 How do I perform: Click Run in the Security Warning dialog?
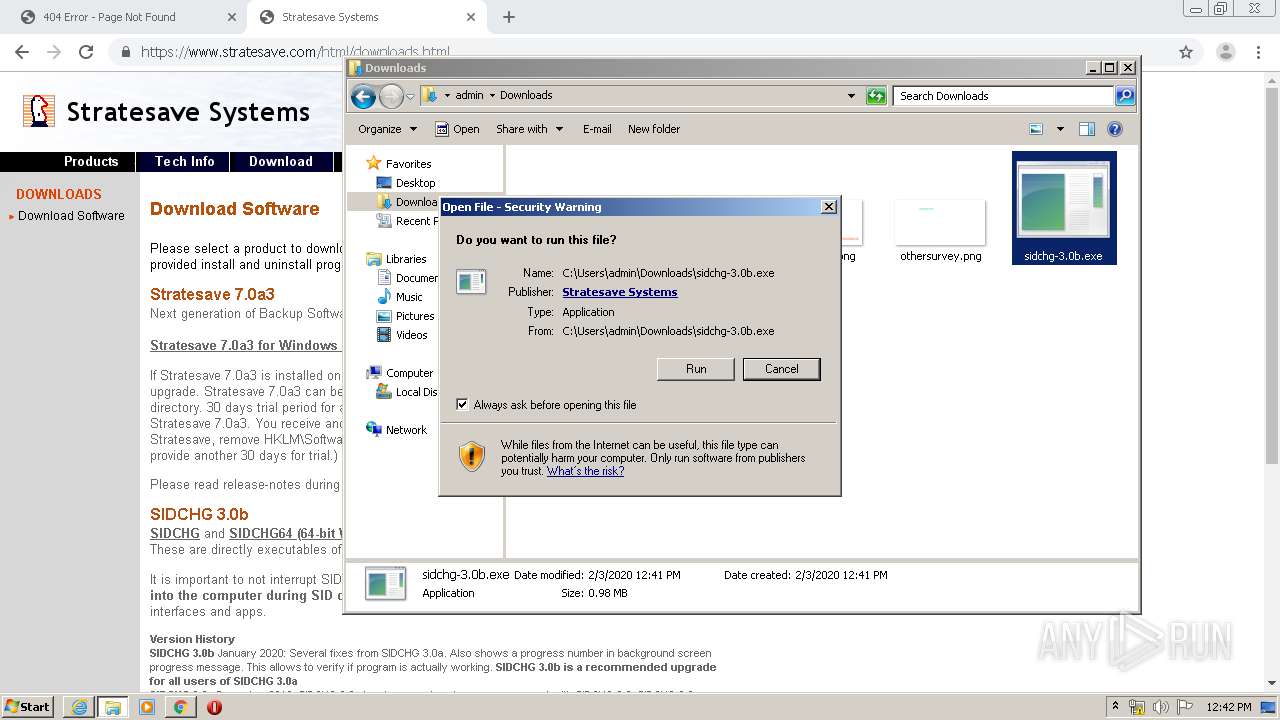click(696, 369)
